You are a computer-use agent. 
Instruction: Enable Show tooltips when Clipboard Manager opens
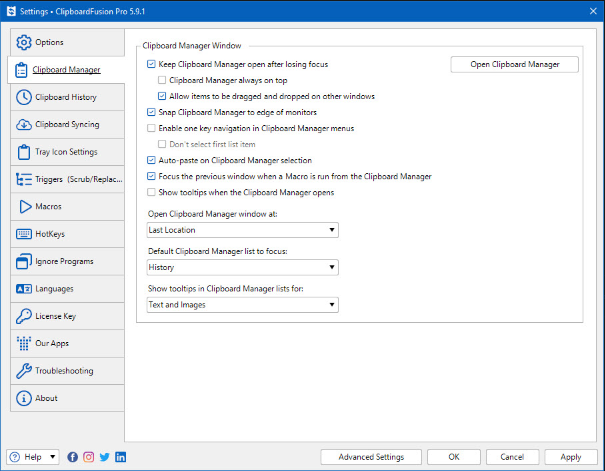coord(151,192)
